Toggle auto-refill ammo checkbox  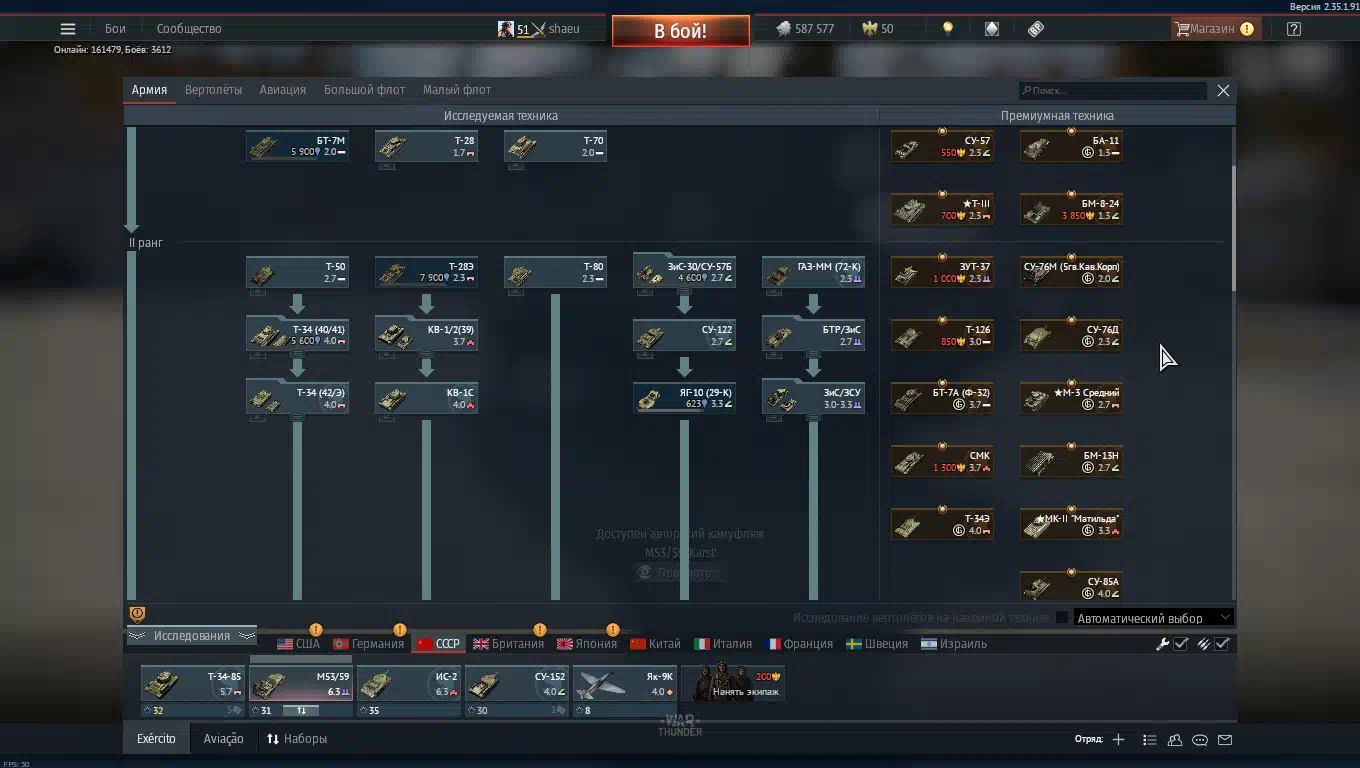coord(1222,644)
